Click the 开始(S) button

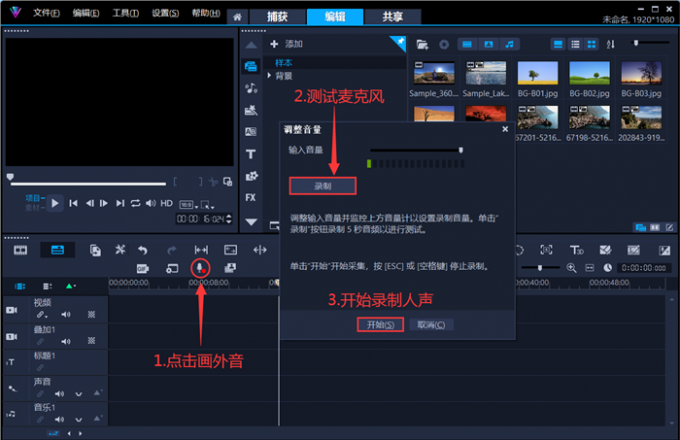(380, 325)
